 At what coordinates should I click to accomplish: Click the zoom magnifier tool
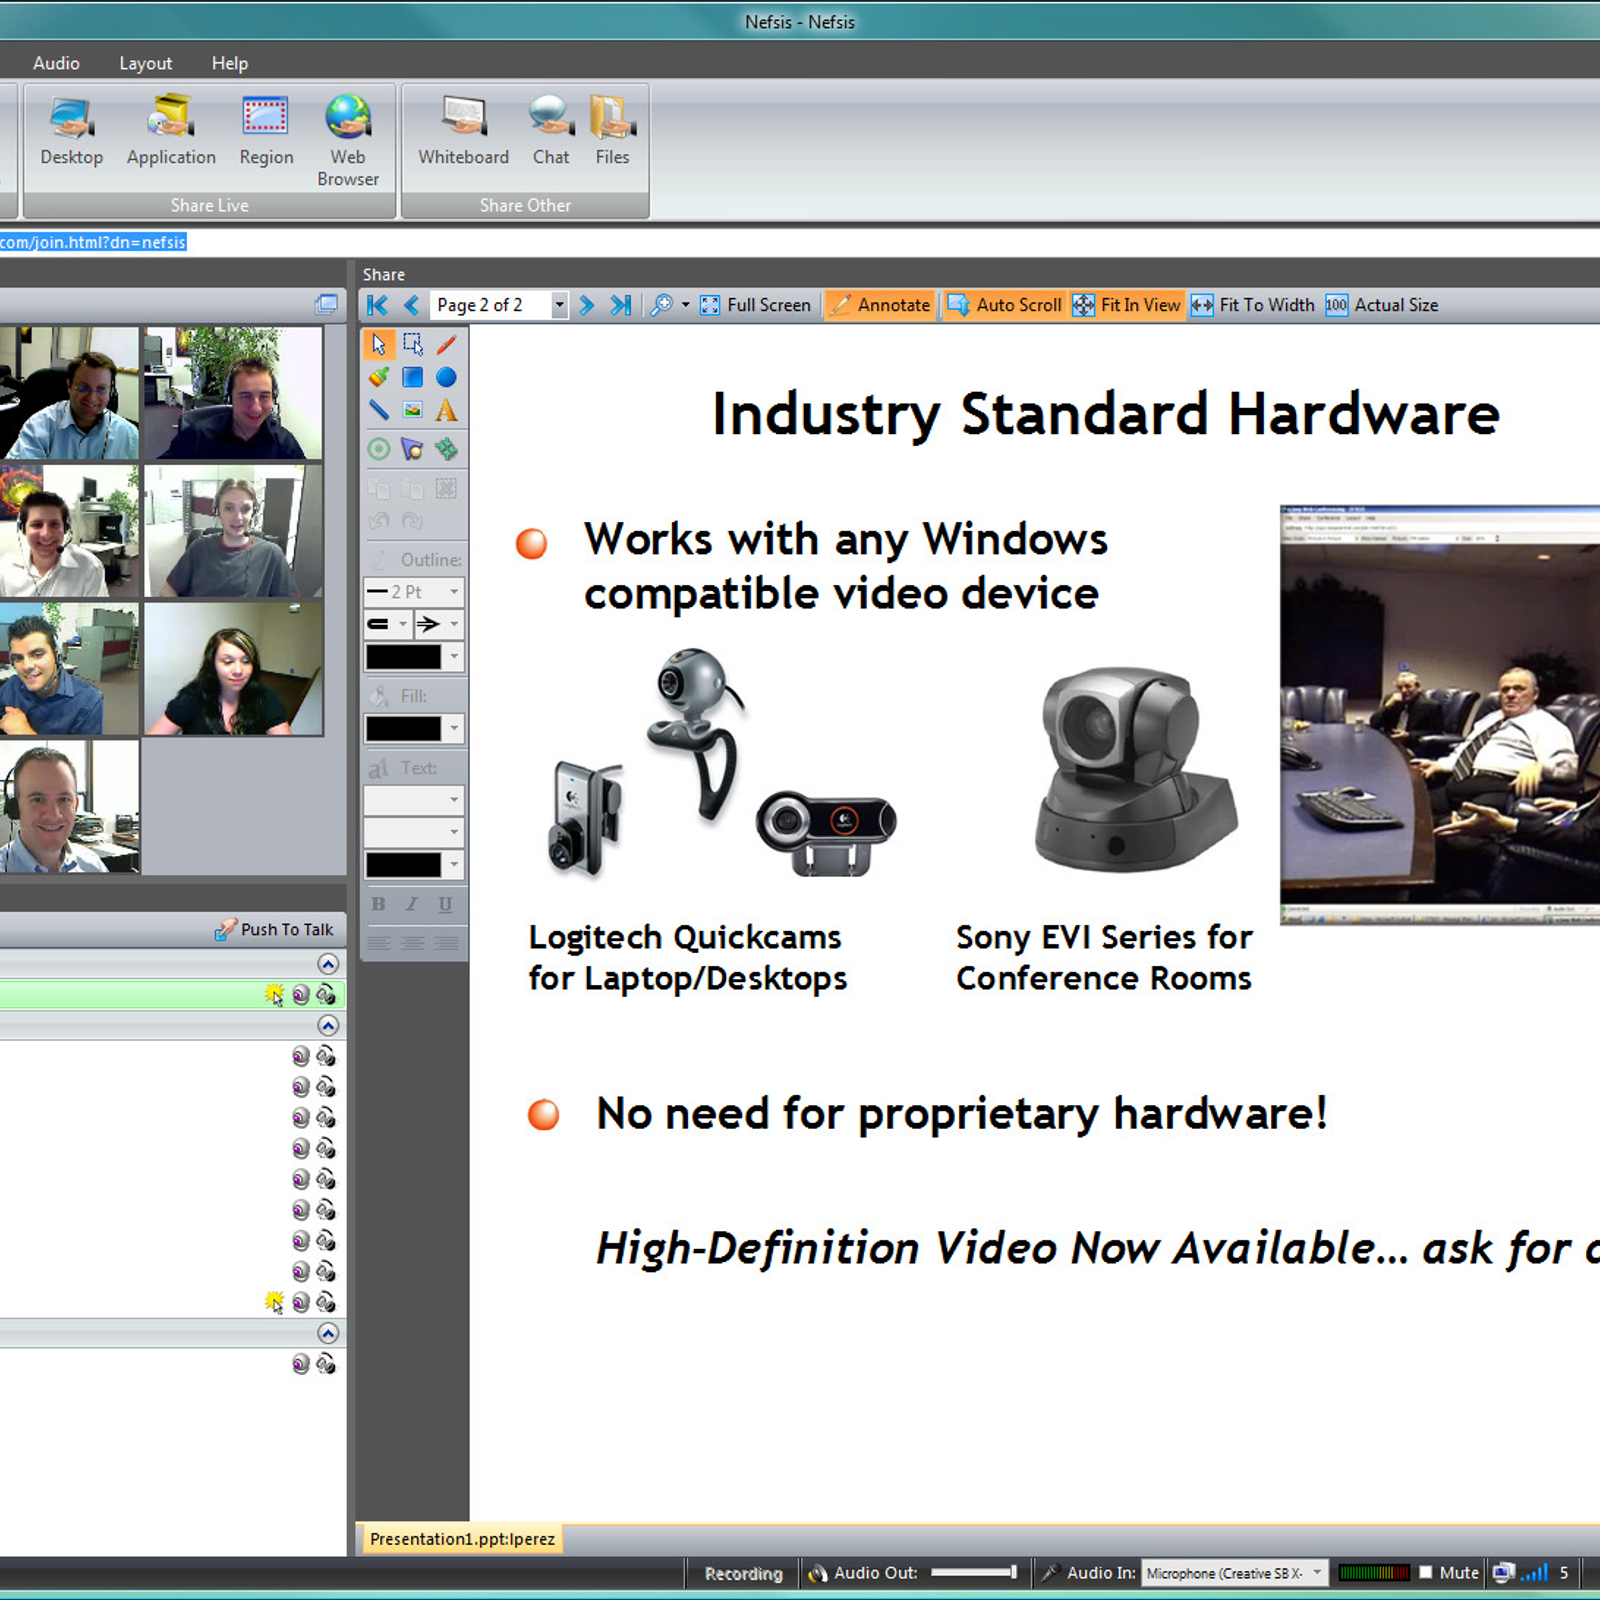(x=661, y=305)
